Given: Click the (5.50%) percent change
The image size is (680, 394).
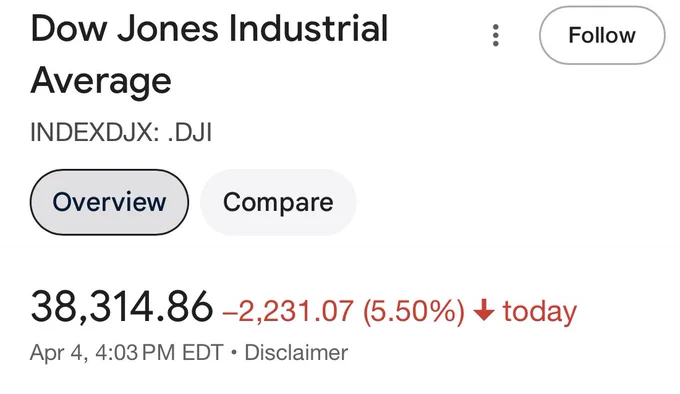Looking at the screenshot, I should click(x=414, y=311).
